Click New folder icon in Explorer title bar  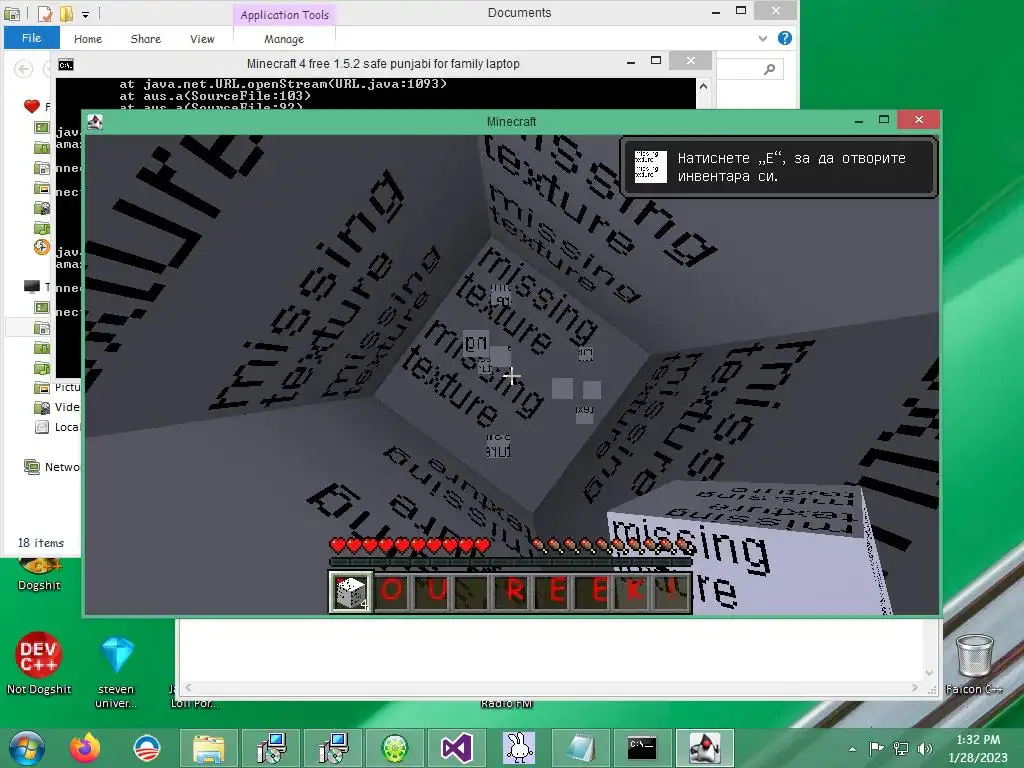point(67,13)
